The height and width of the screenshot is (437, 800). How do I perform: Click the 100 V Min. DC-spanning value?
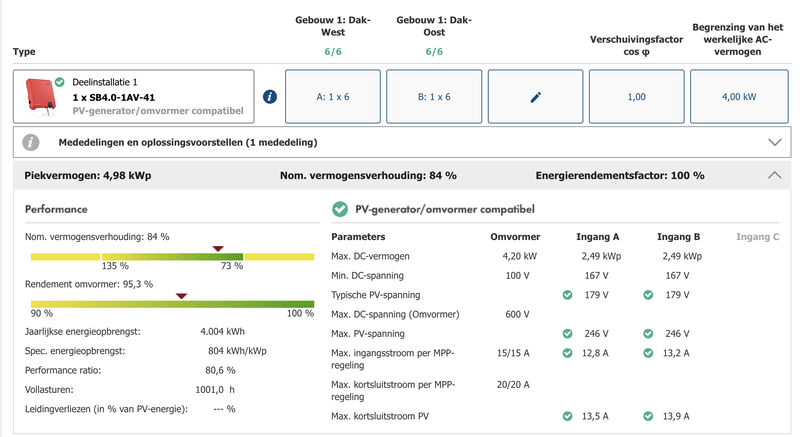point(517,275)
